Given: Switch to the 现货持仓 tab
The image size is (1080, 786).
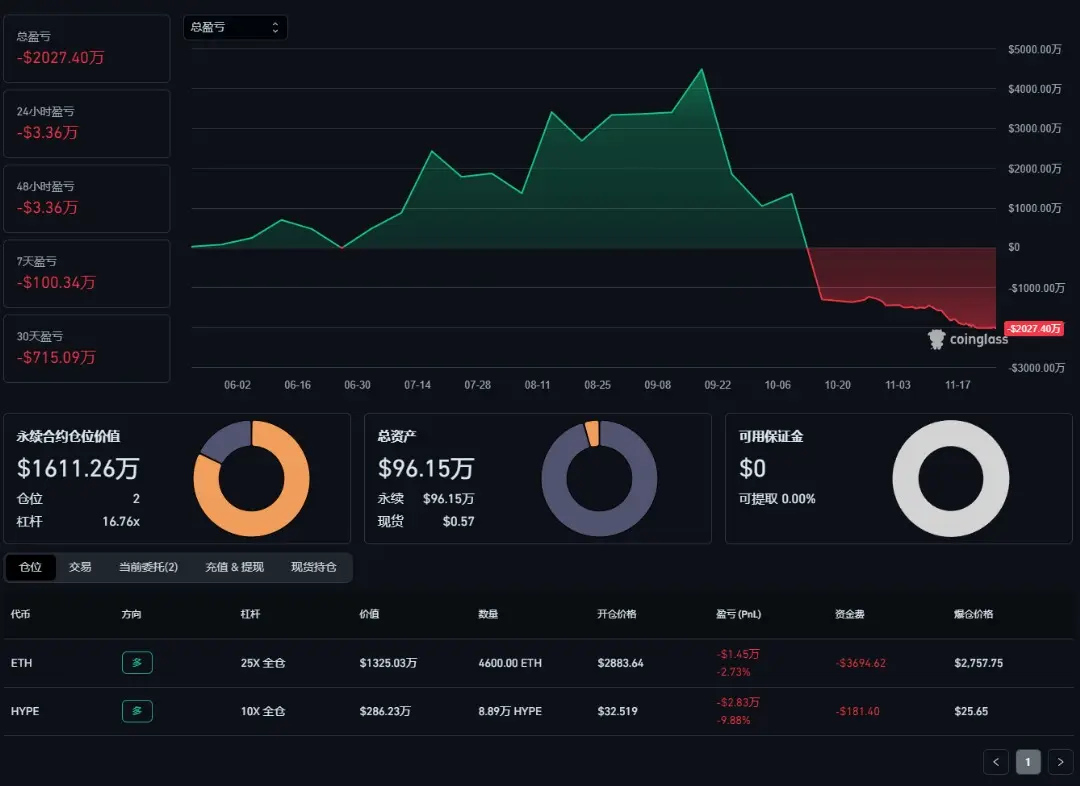Looking at the screenshot, I should tap(313, 567).
